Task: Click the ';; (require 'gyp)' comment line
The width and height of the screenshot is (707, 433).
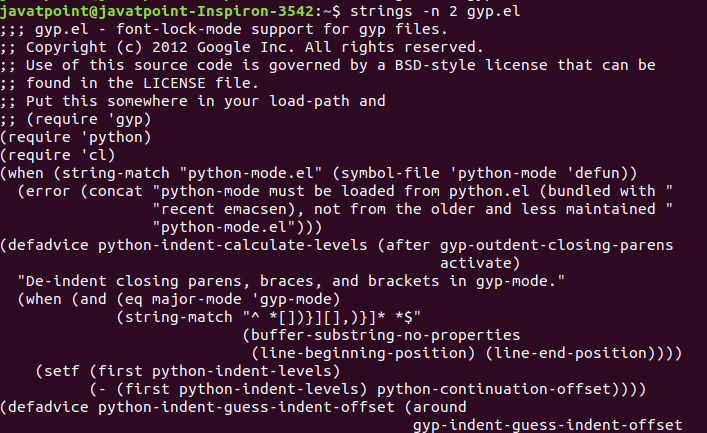Action: [75, 120]
